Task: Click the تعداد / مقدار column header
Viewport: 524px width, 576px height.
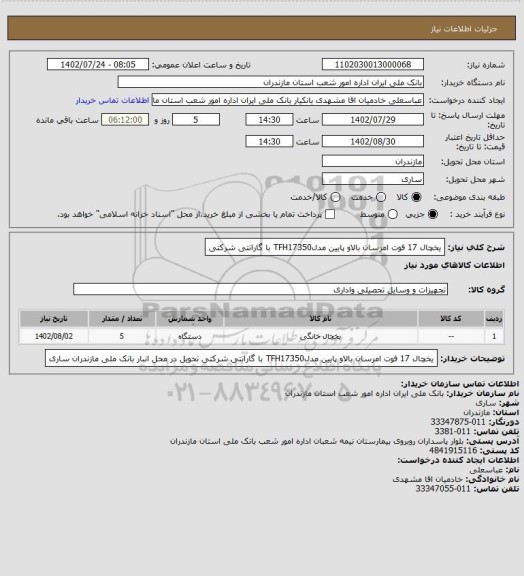Action: (x=122, y=318)
